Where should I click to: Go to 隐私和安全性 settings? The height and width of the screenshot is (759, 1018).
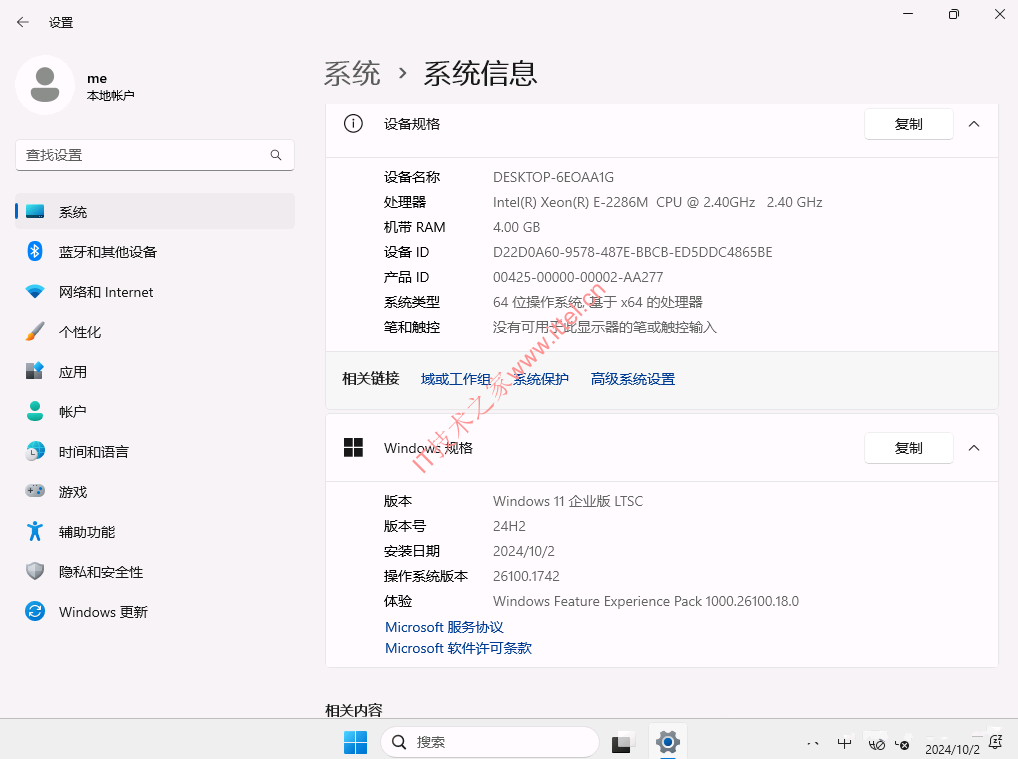pyautogui.click(x=155, y=572)
